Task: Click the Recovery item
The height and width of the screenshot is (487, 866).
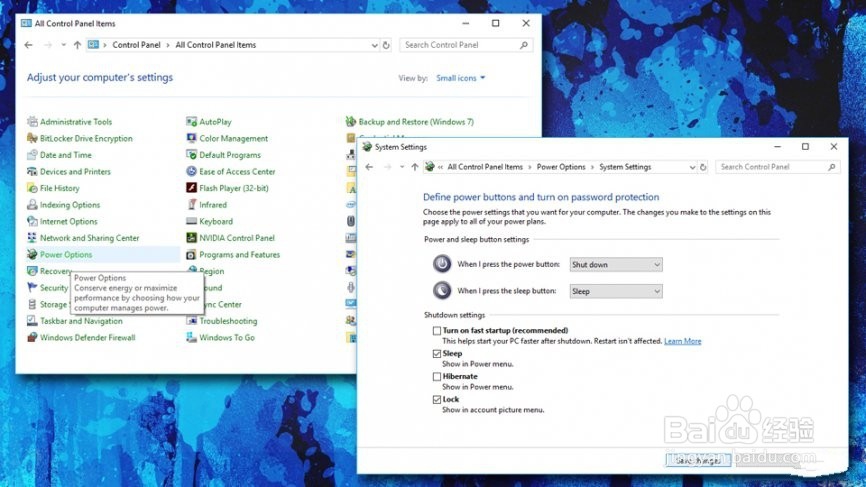Action: pos(50,271)
